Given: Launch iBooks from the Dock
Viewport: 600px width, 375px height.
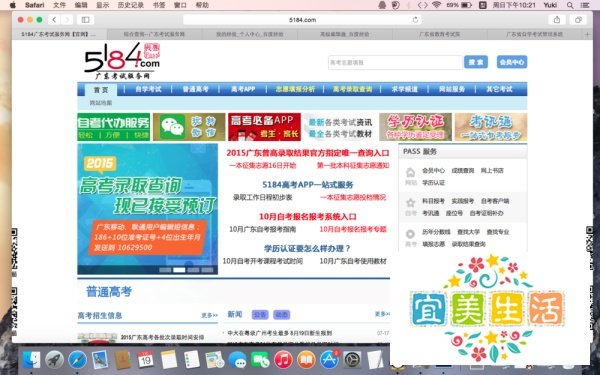Looking at the screenshot, I should pos(306,360).
